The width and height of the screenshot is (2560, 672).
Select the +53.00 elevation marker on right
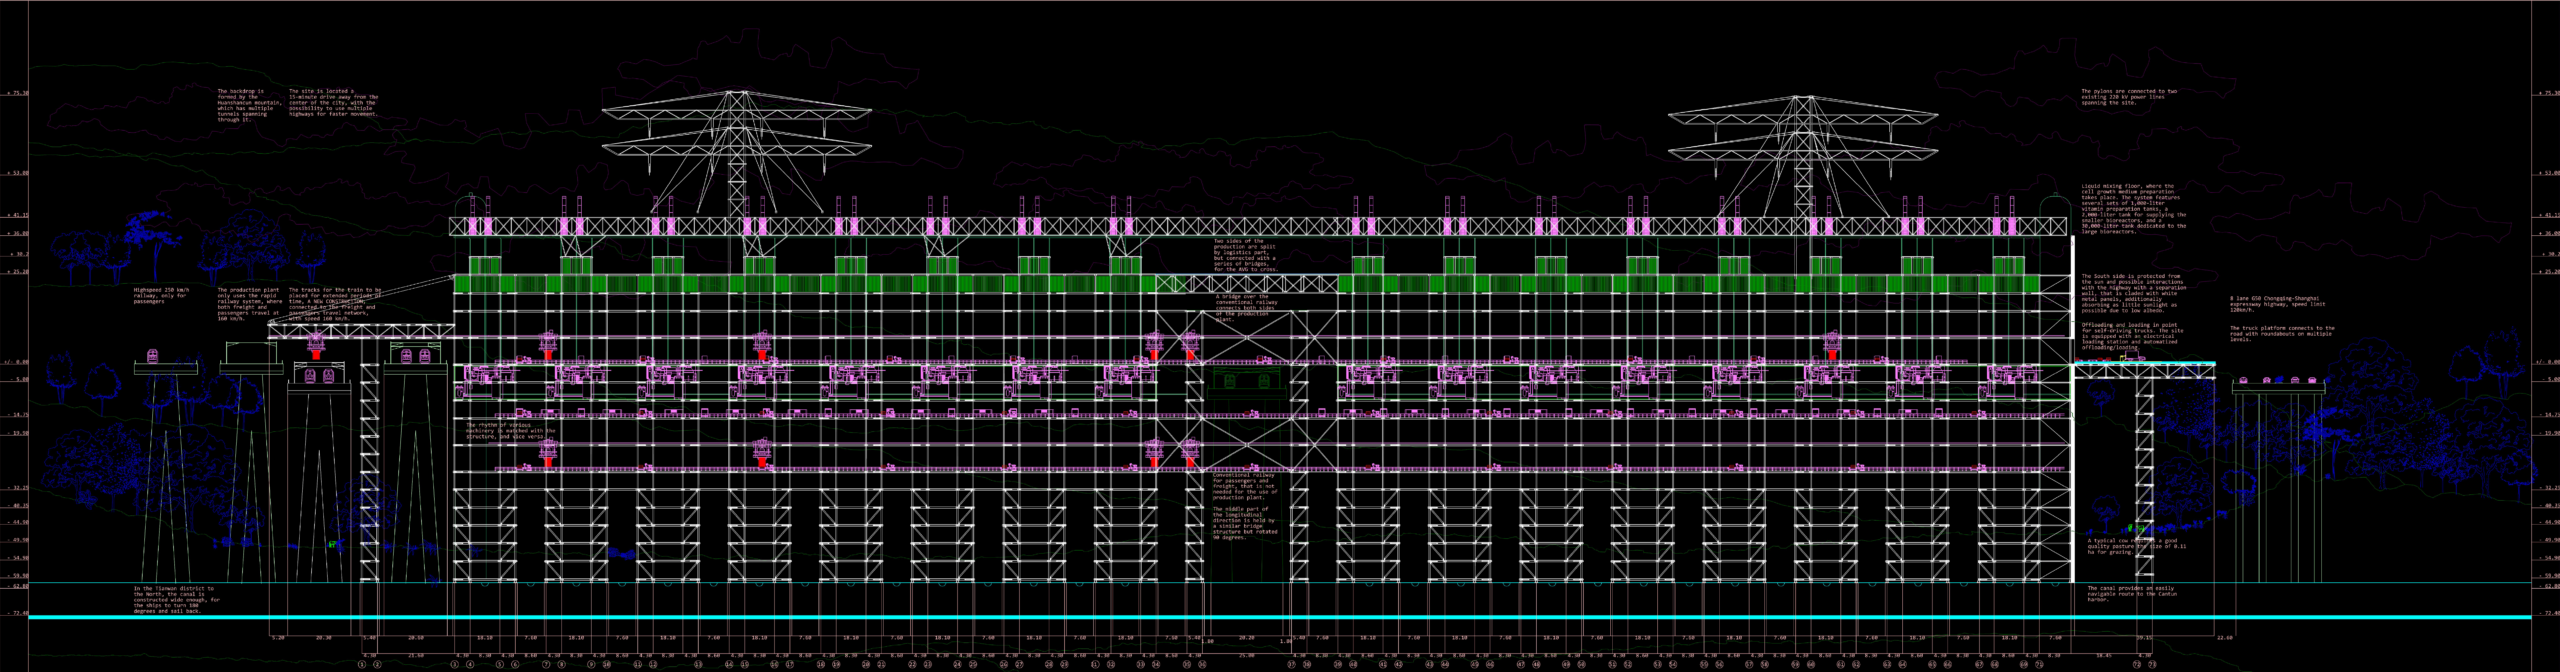[2547, 173]
